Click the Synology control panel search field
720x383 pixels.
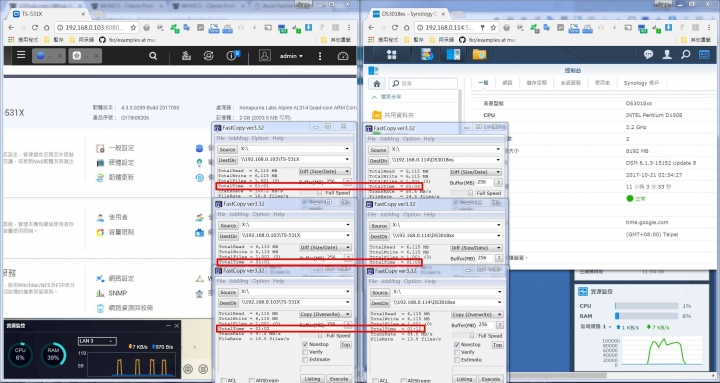click(x=423, y=84)
